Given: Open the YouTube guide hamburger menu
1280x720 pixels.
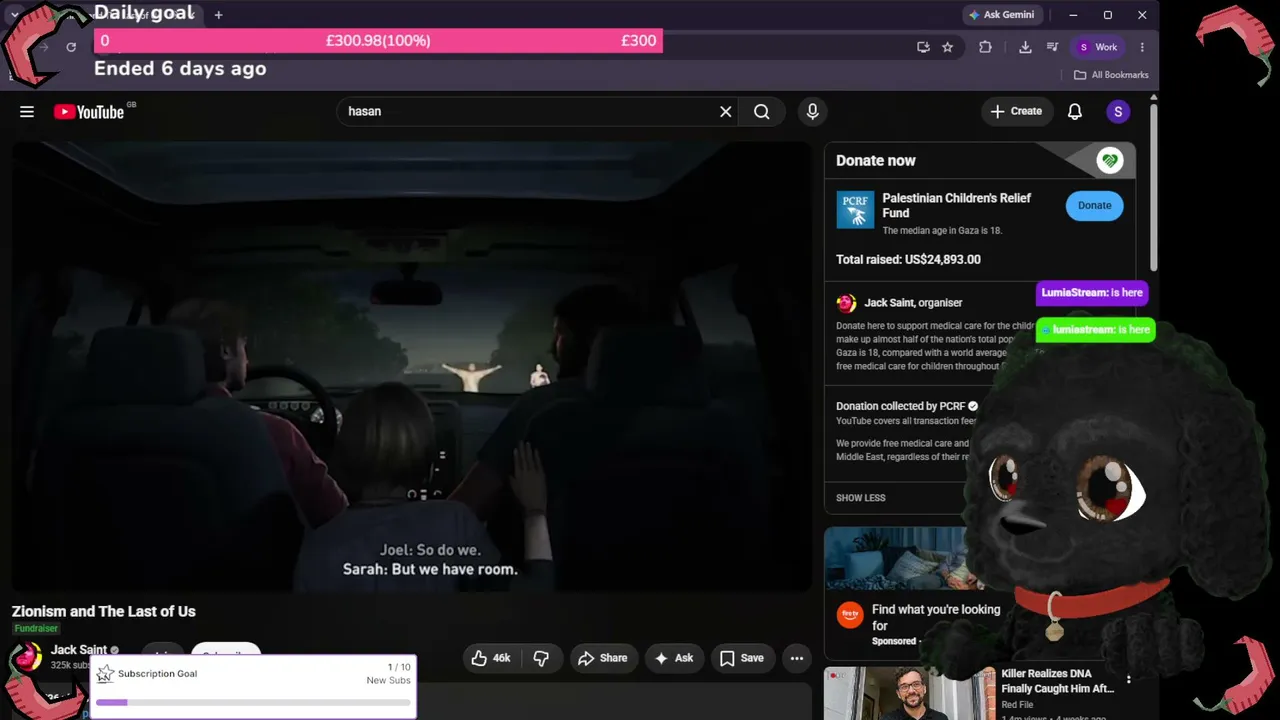Looking at the screenshot, I should (27, 112).
